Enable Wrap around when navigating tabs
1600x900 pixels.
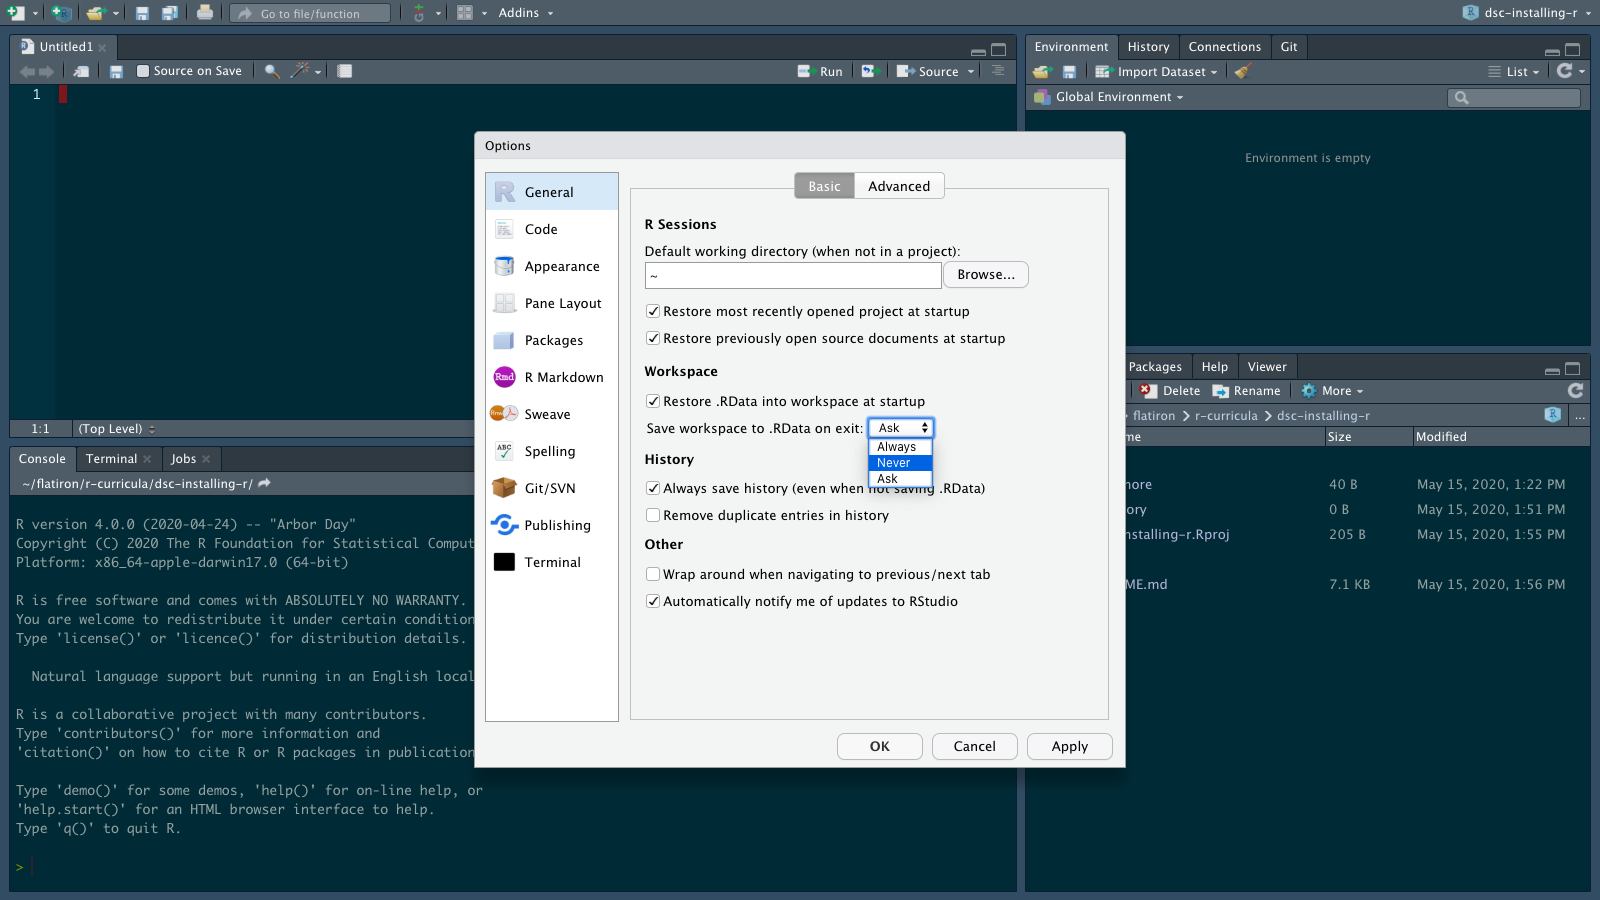click(x=653, y=574)
